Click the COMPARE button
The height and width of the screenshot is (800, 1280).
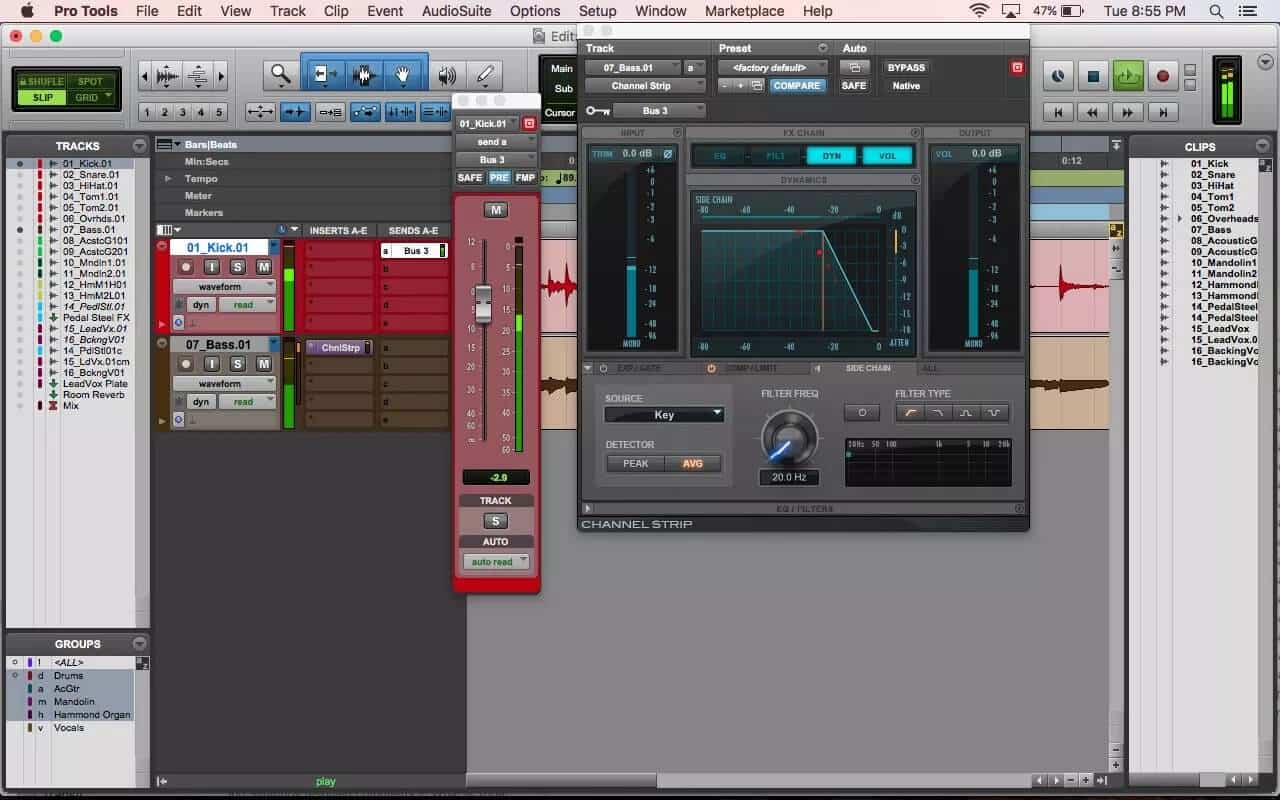click(797, 86)
